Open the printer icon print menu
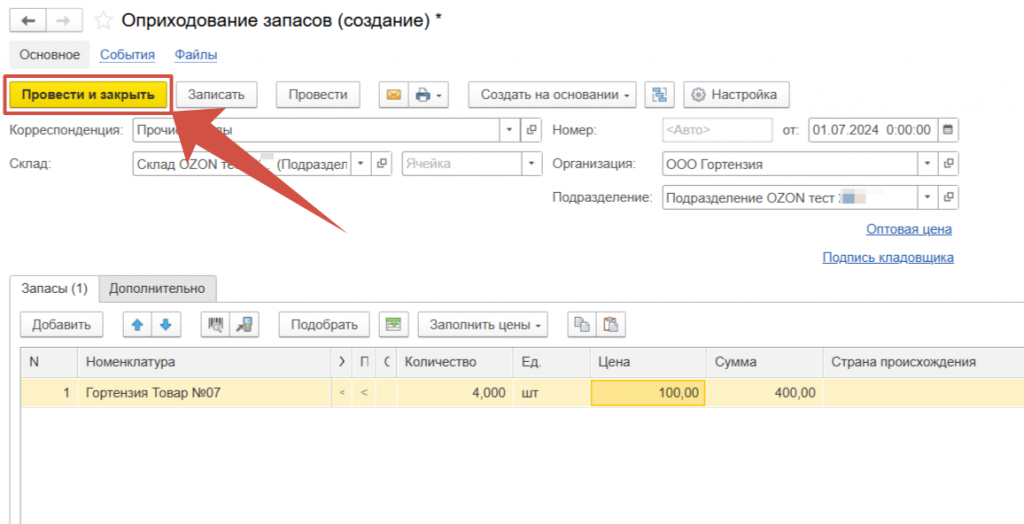1024x524 pixels. point(428,95)
